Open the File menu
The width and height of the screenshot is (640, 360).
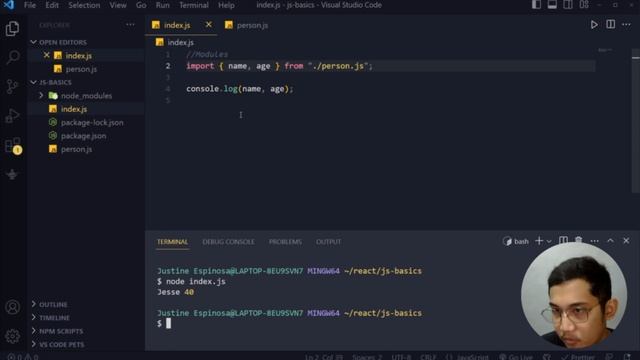[x=30, y=5]
